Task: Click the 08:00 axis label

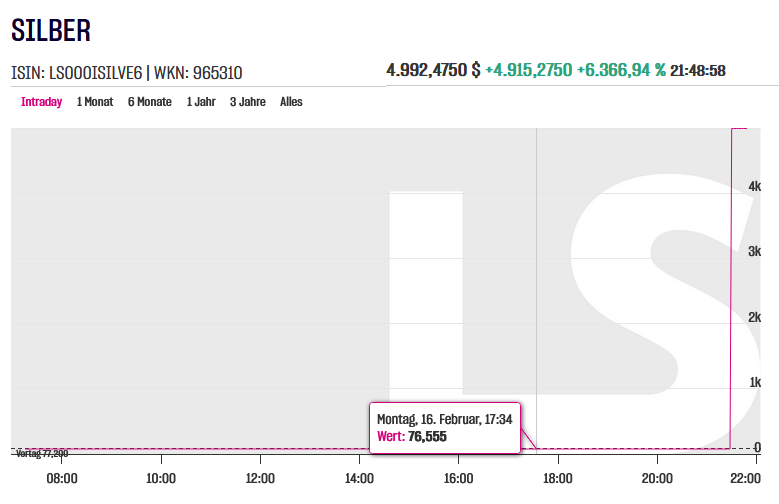Action: coord(62,478)
